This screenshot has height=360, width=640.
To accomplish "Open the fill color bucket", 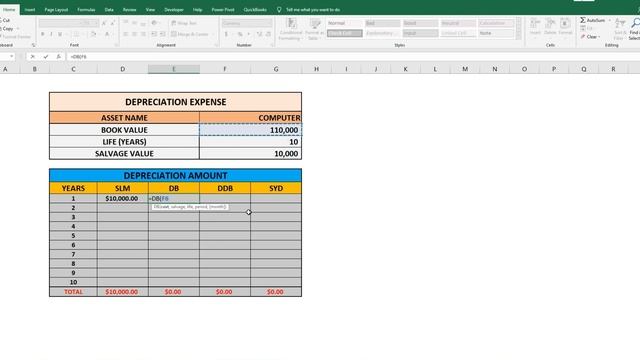I will [x=93, y=34].
